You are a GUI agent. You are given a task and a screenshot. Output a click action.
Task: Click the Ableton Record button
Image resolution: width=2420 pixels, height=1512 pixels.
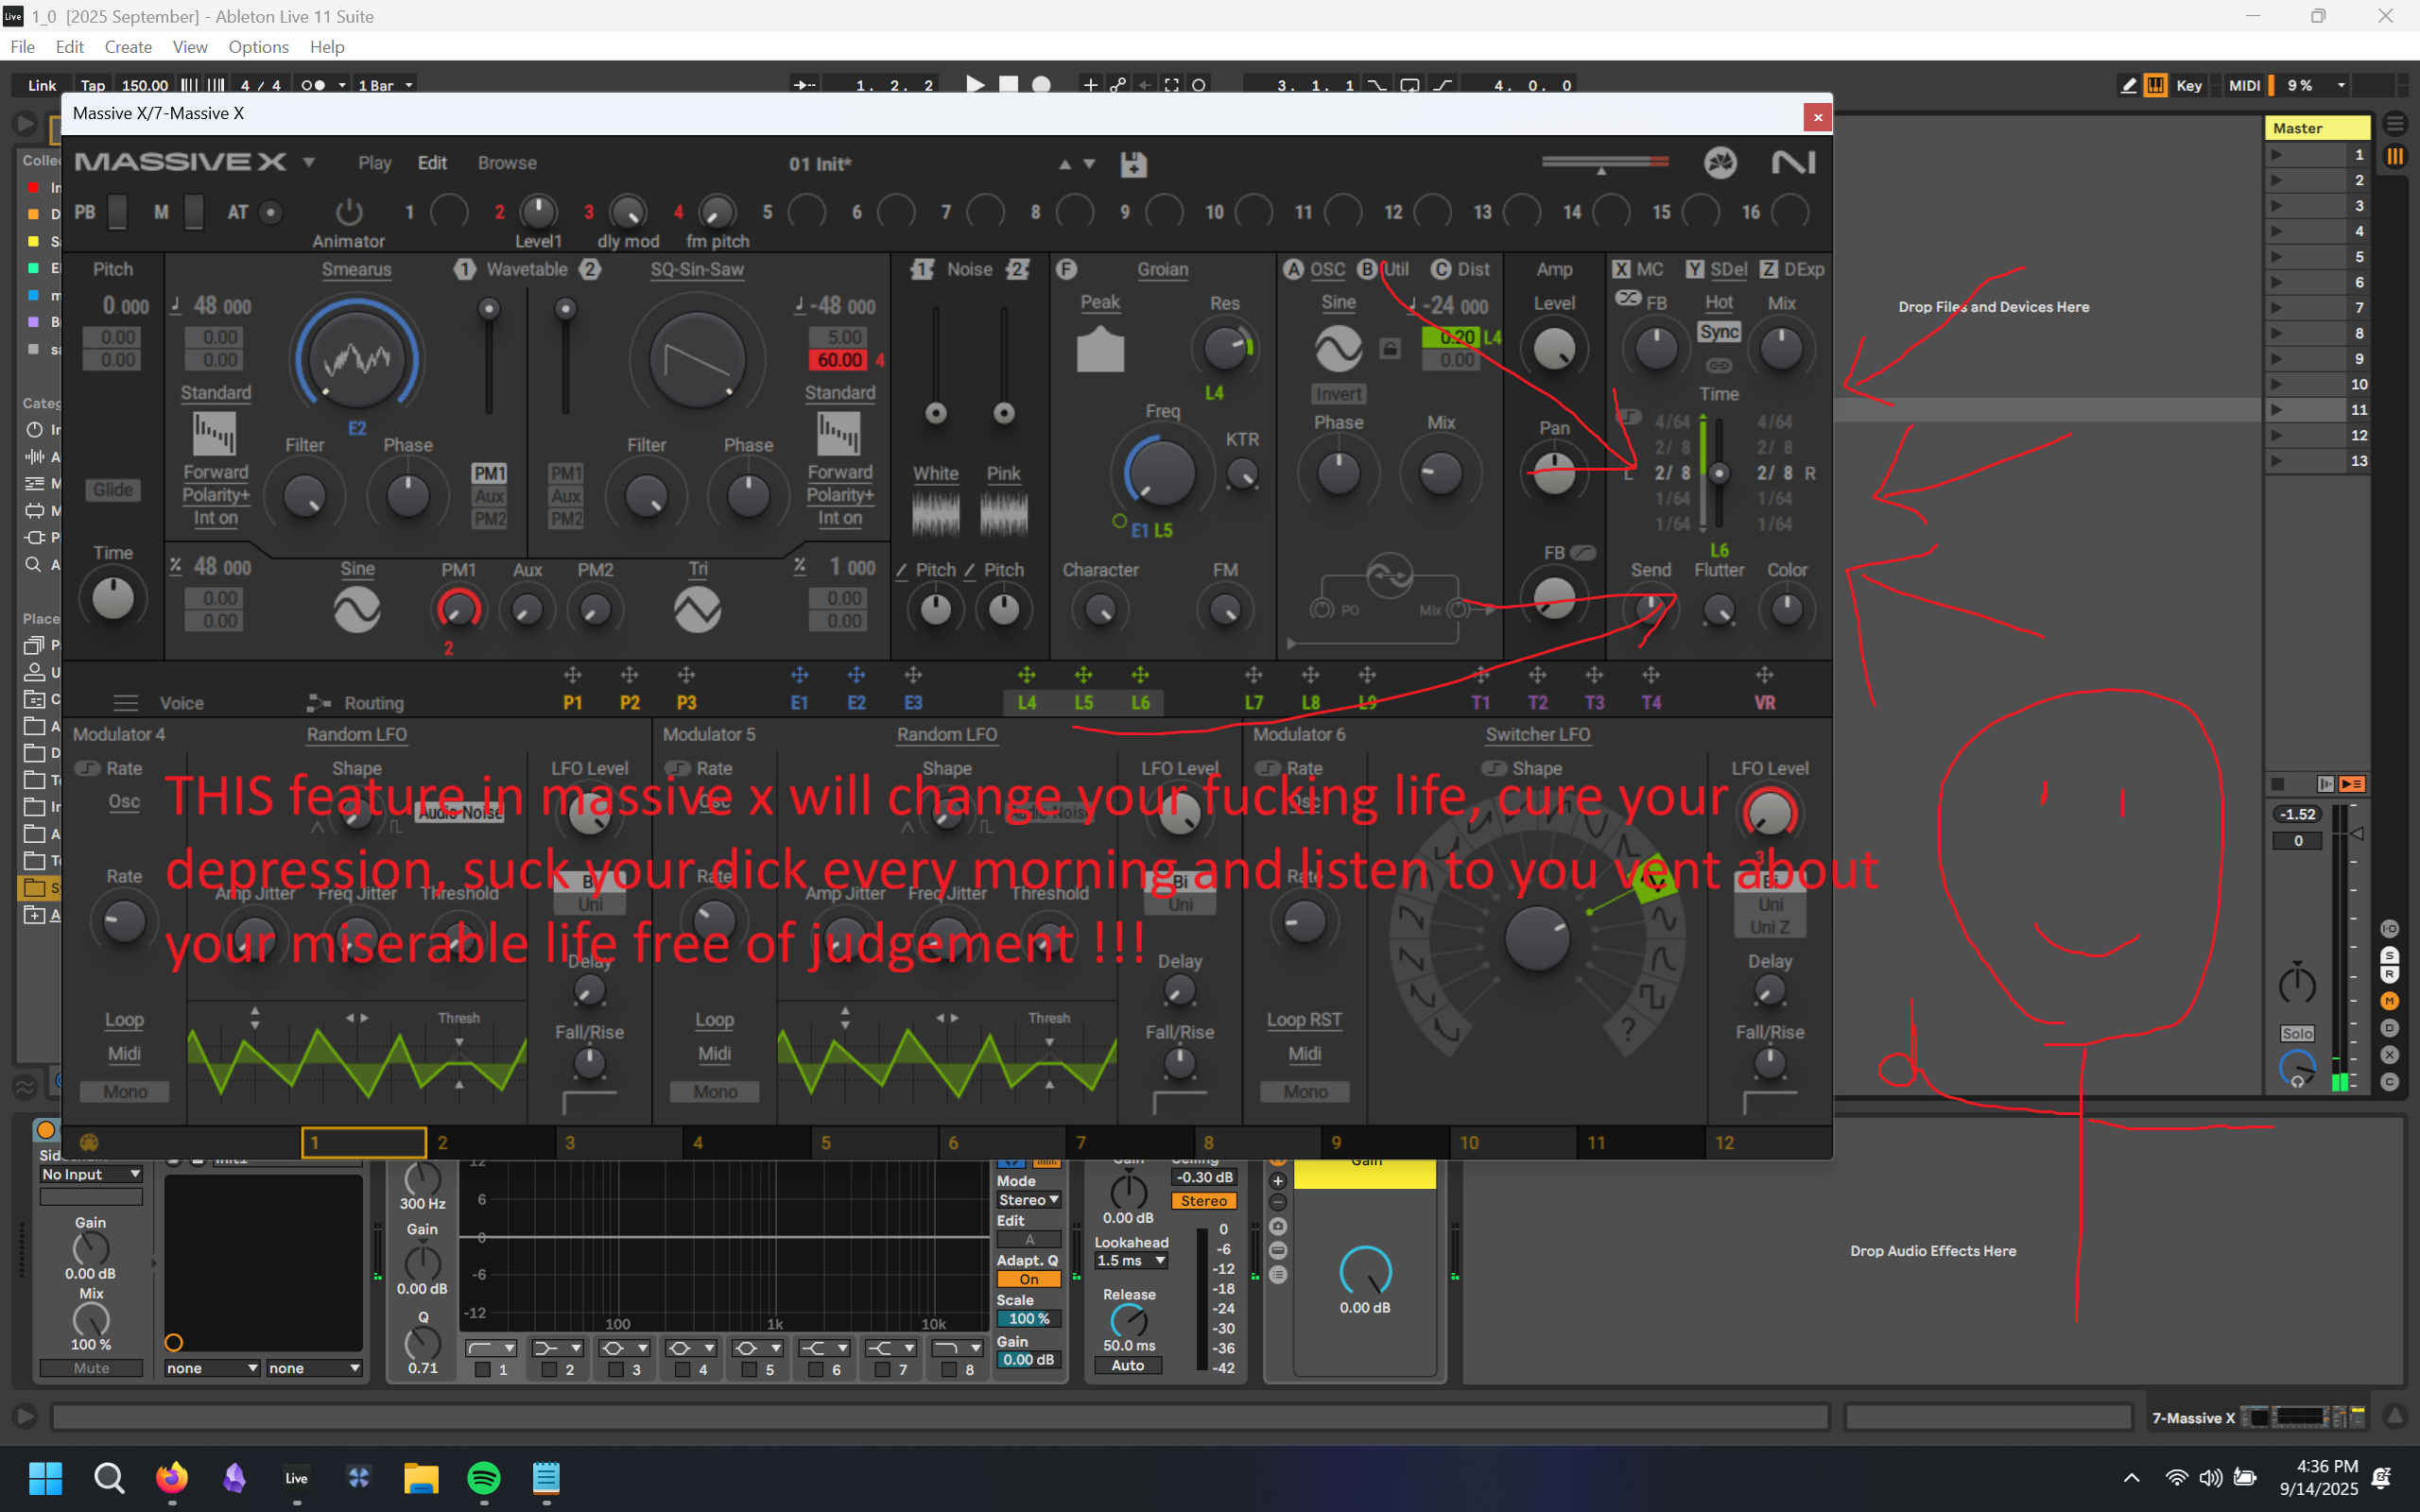pyautogui.click(x=1041, y=85)
